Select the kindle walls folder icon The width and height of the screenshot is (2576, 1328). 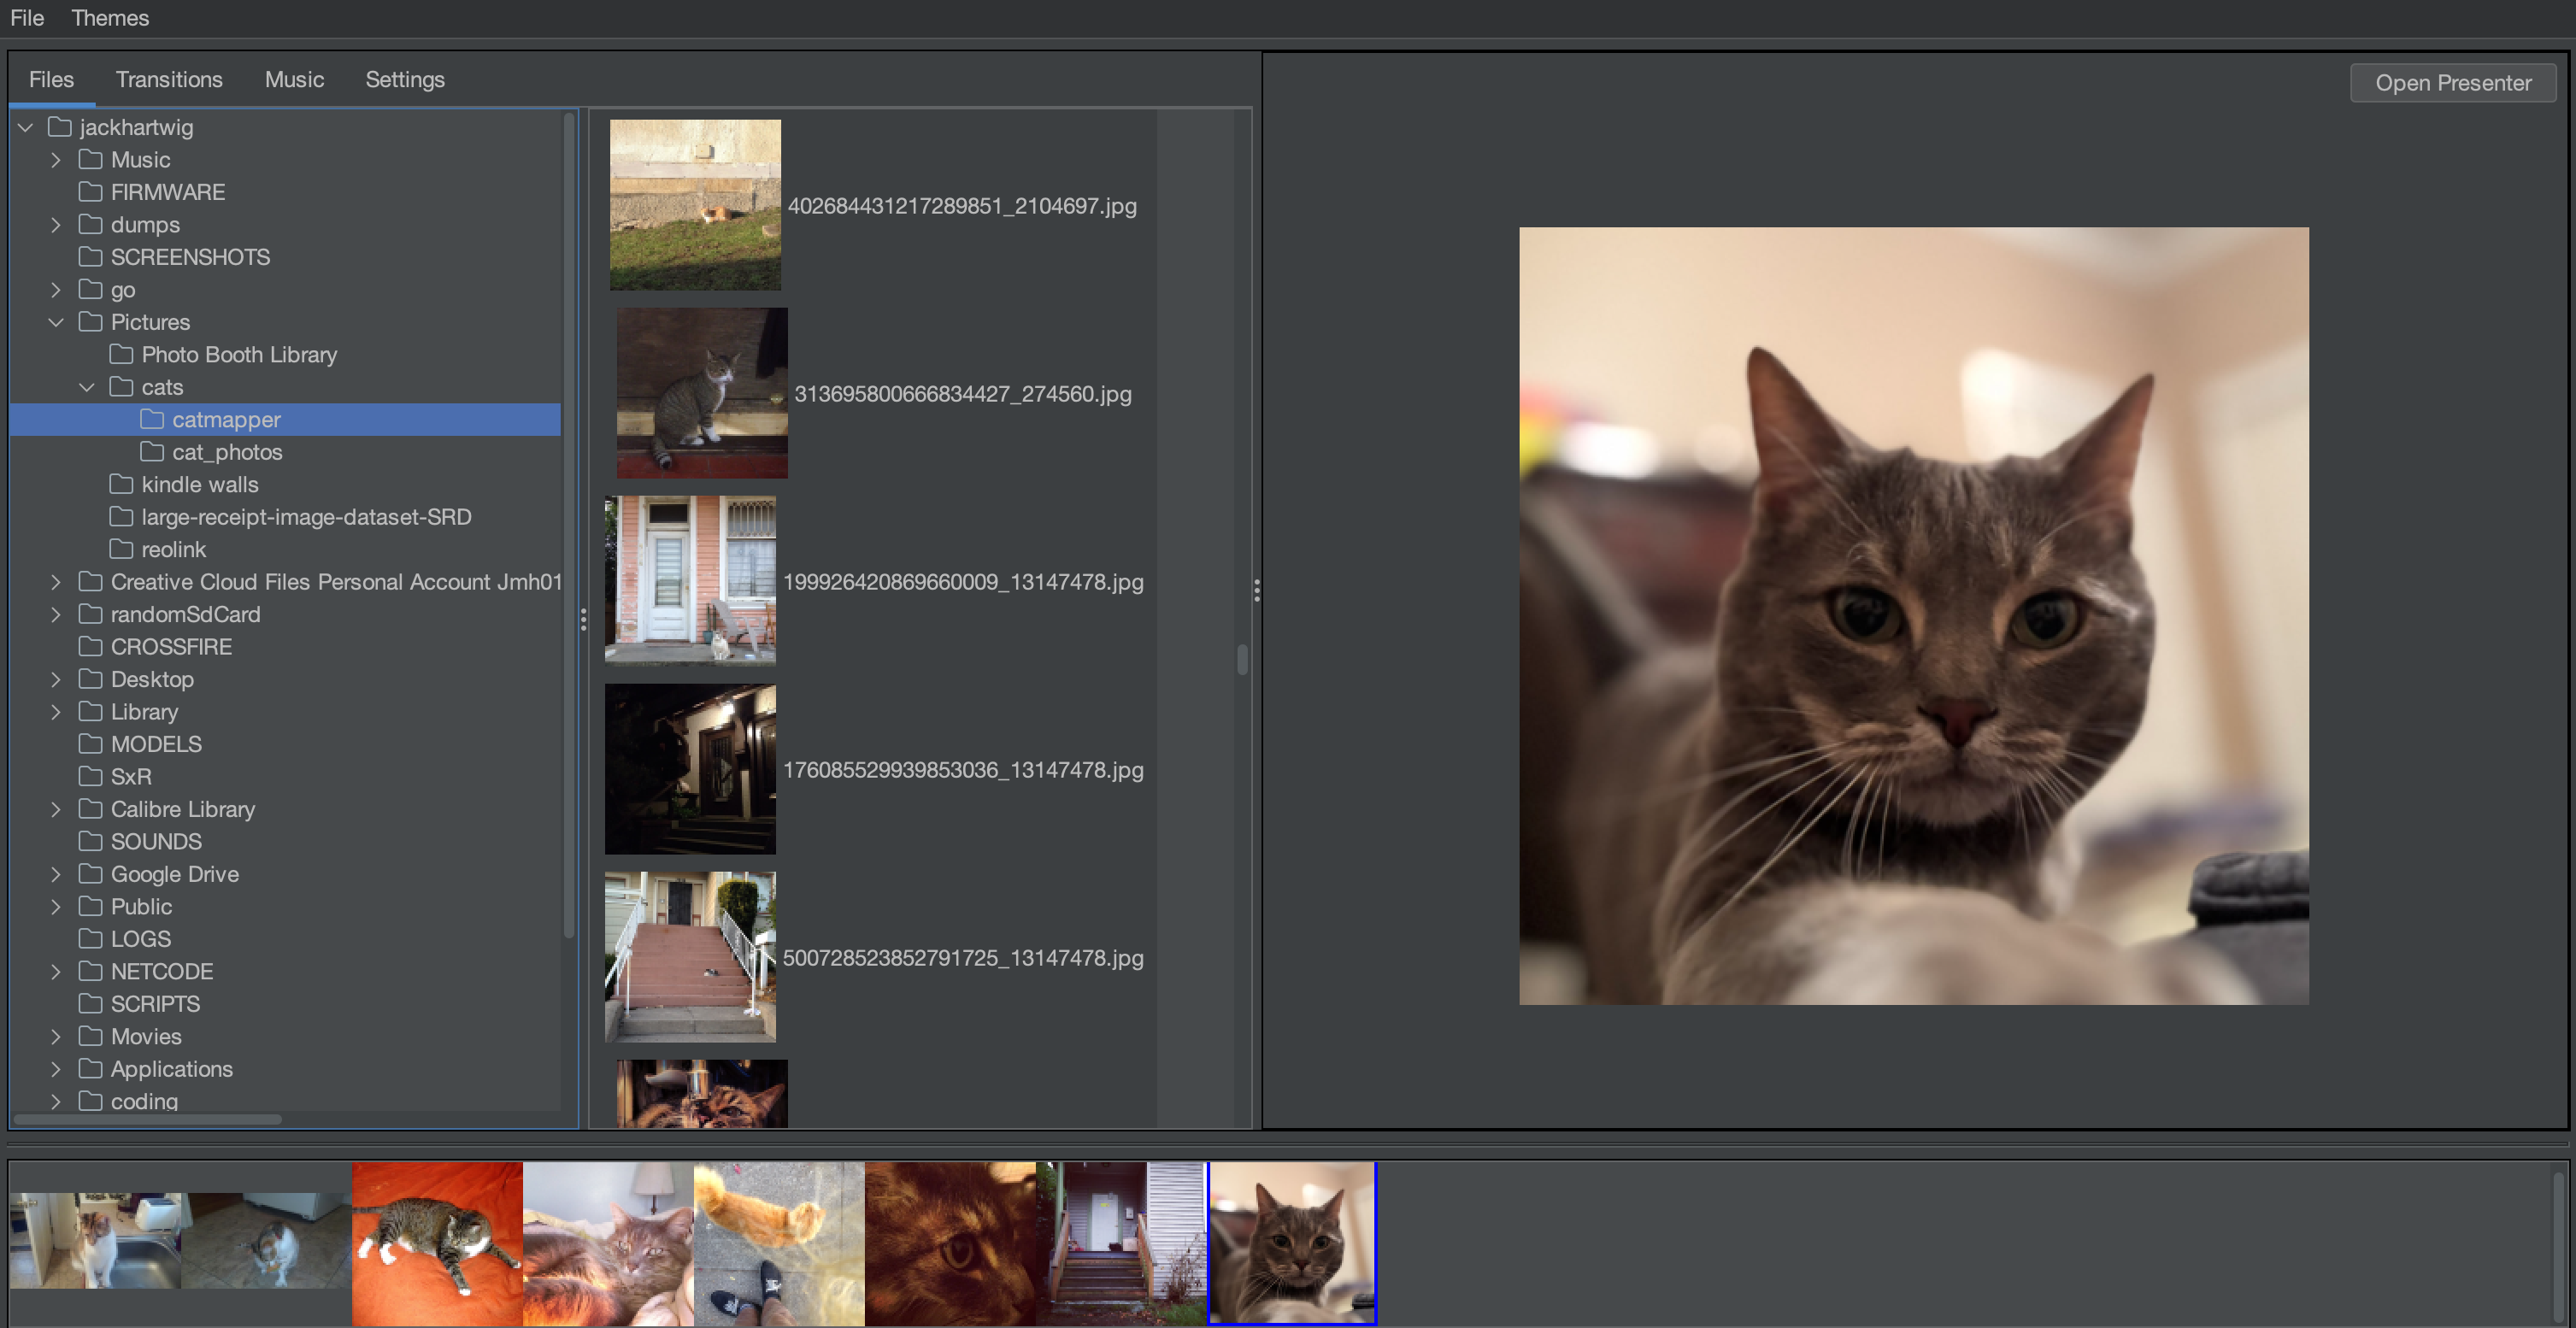pos(121,485)
